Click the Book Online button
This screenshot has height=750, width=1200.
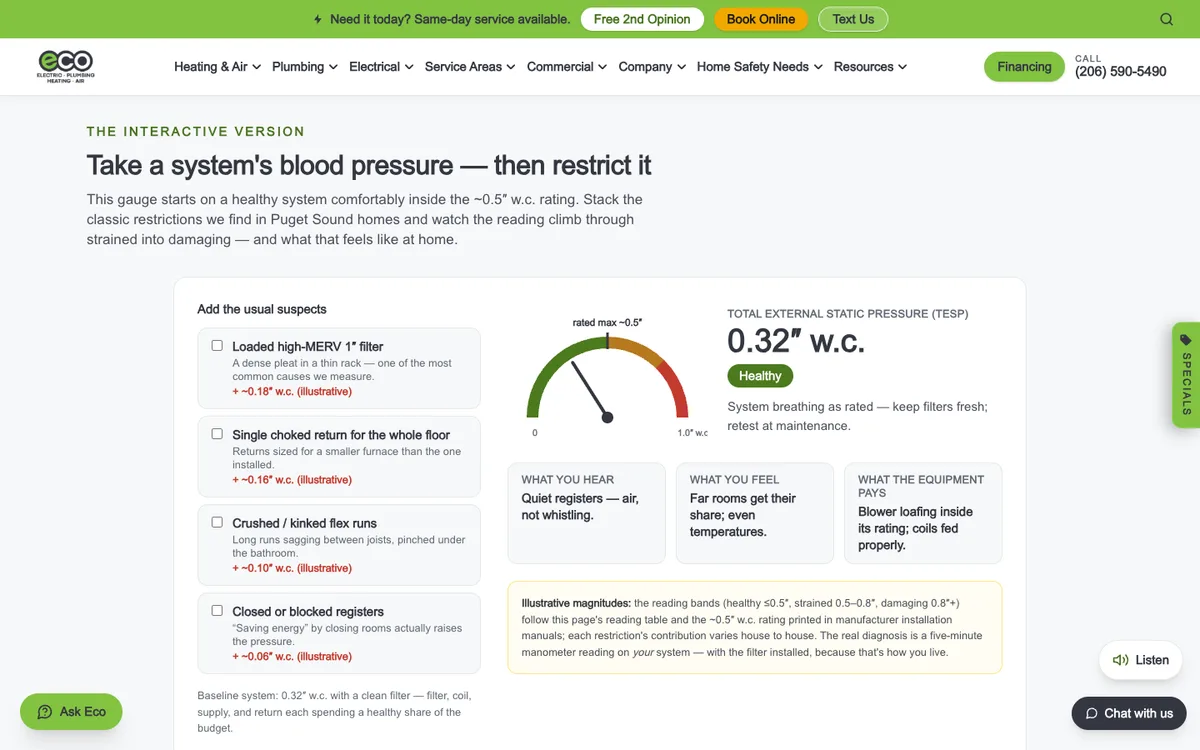point(761,19)
